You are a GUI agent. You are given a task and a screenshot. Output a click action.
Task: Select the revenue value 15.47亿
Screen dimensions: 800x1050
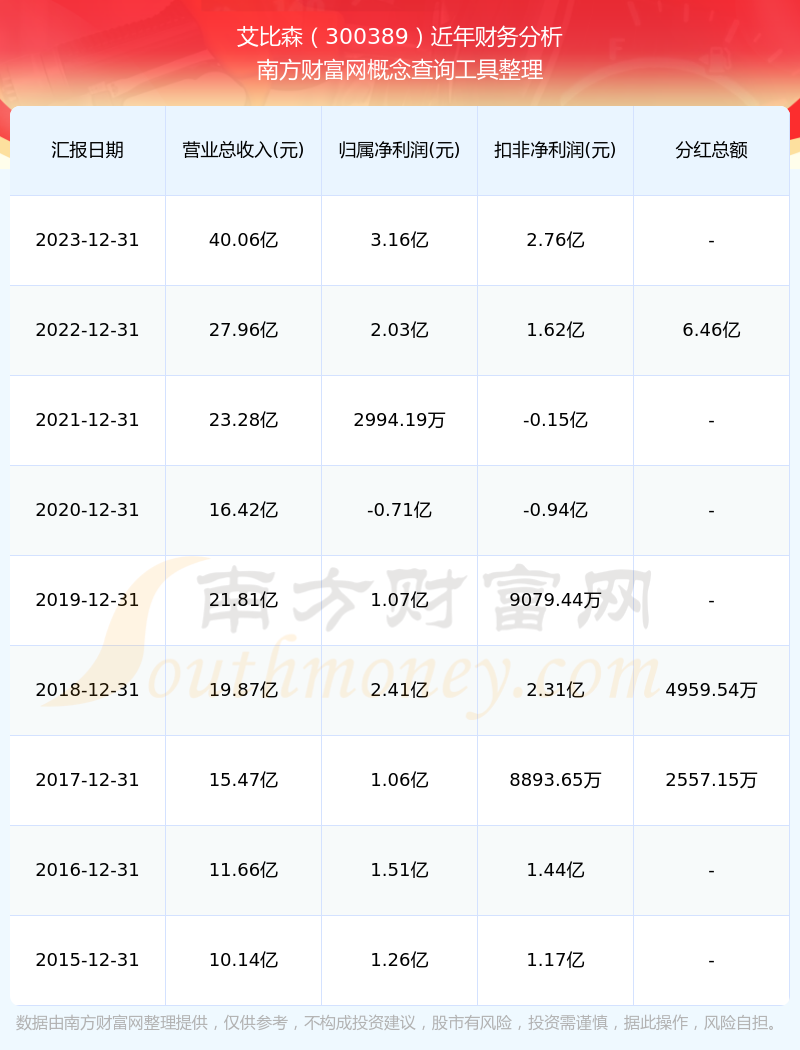pyautogui.click(x=243, y=780)
